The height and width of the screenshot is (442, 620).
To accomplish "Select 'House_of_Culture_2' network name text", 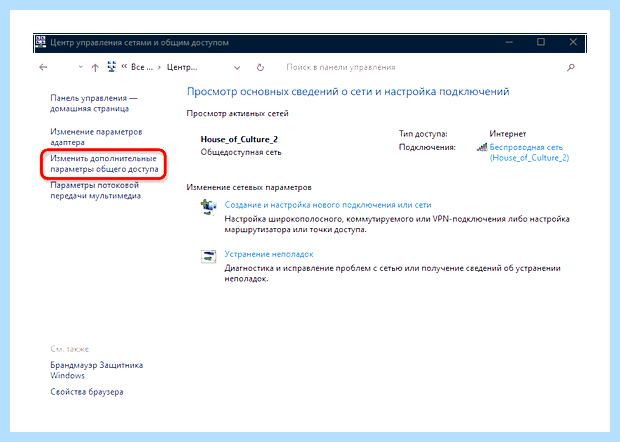I will pyautogui.click(x=239, y=139).
